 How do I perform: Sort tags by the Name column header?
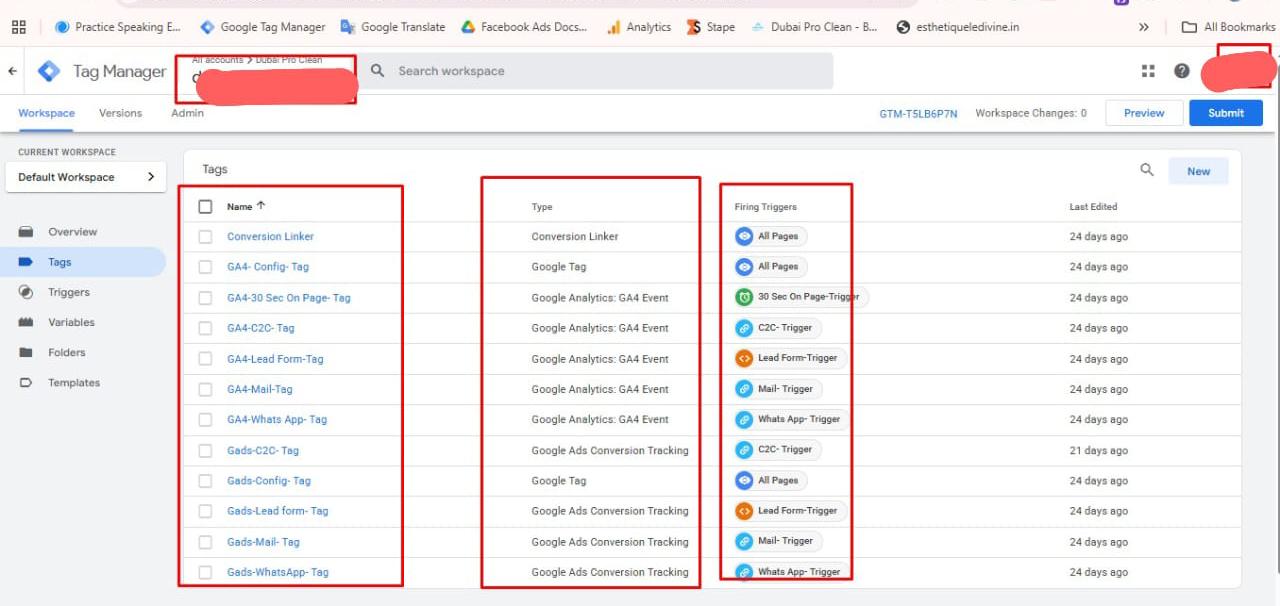[x=240, y=207]
